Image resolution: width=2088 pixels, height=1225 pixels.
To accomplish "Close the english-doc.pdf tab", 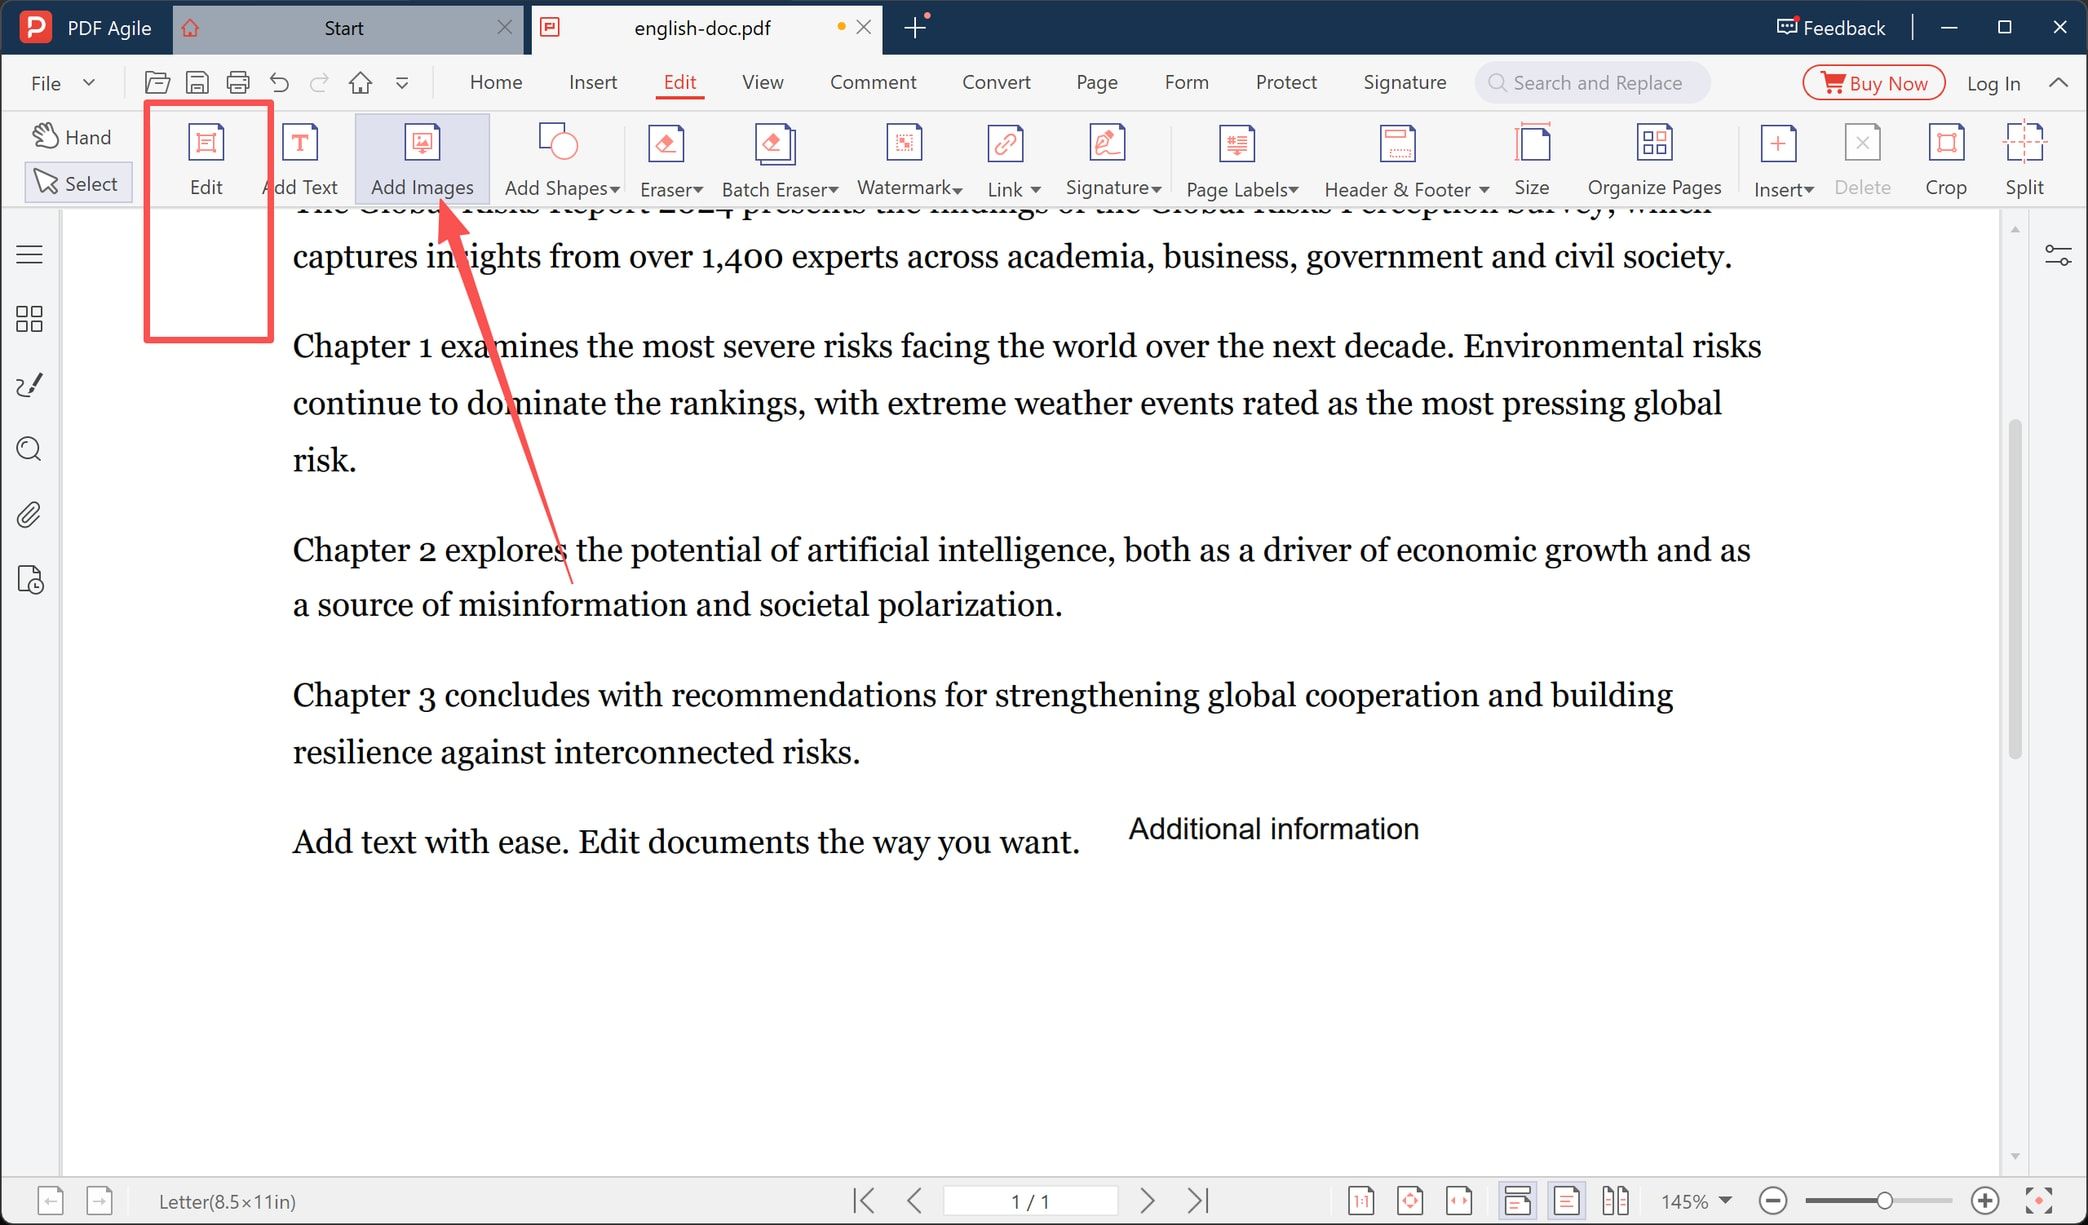I will click(864, 27).
